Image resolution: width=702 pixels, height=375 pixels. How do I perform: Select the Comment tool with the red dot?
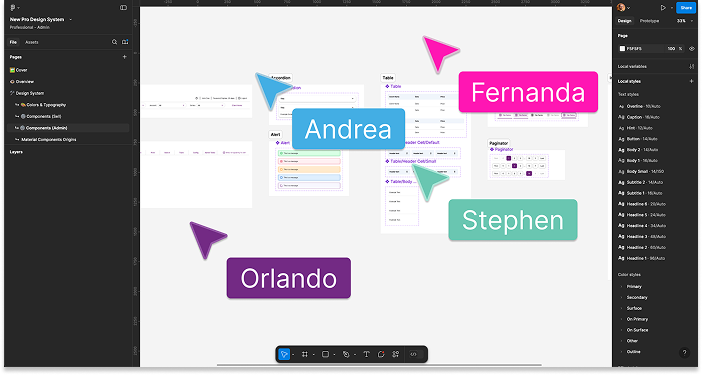(x=381, y=354)
